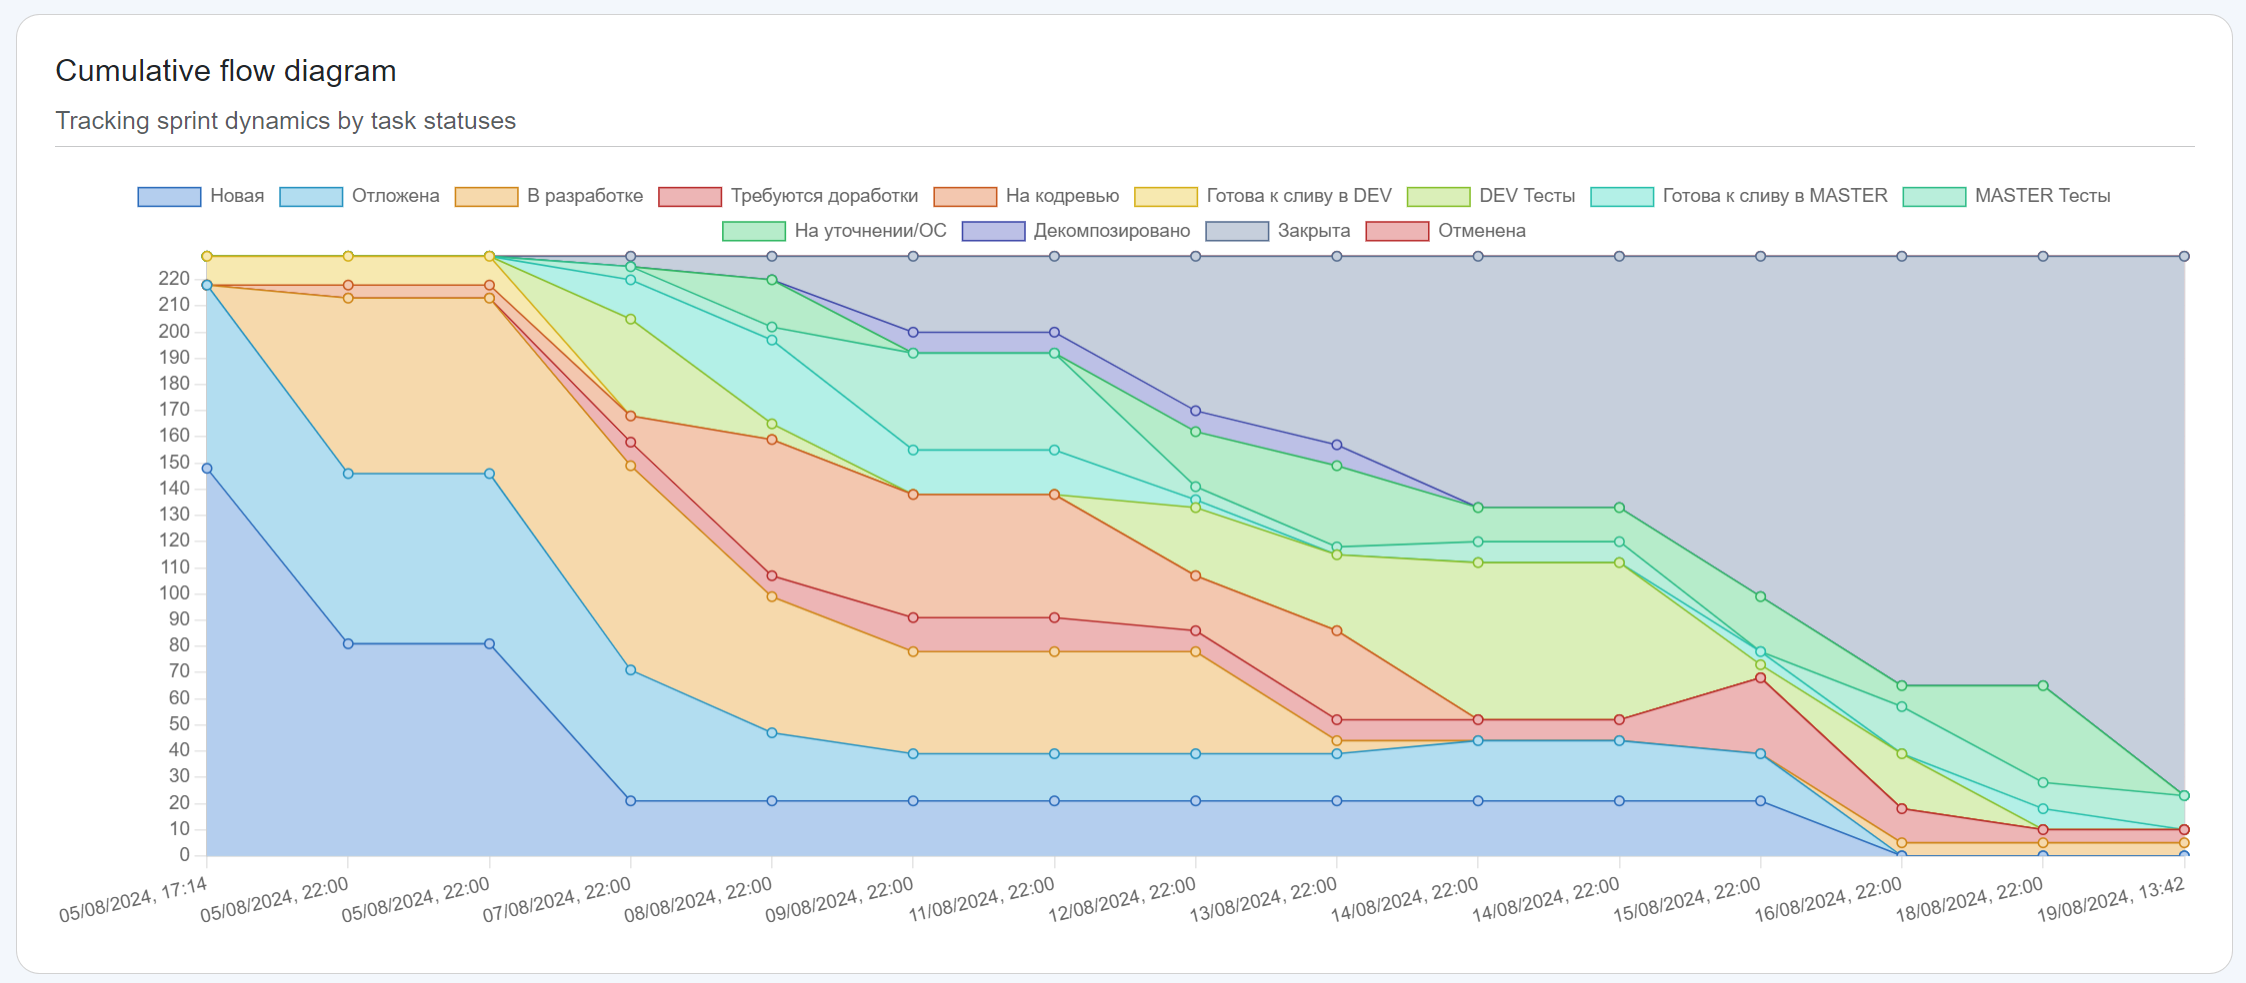2246x983 pixels.
Task: Click Требуются доработки point at 15/08/2024, 22:00
Action: pos(1760,678)
